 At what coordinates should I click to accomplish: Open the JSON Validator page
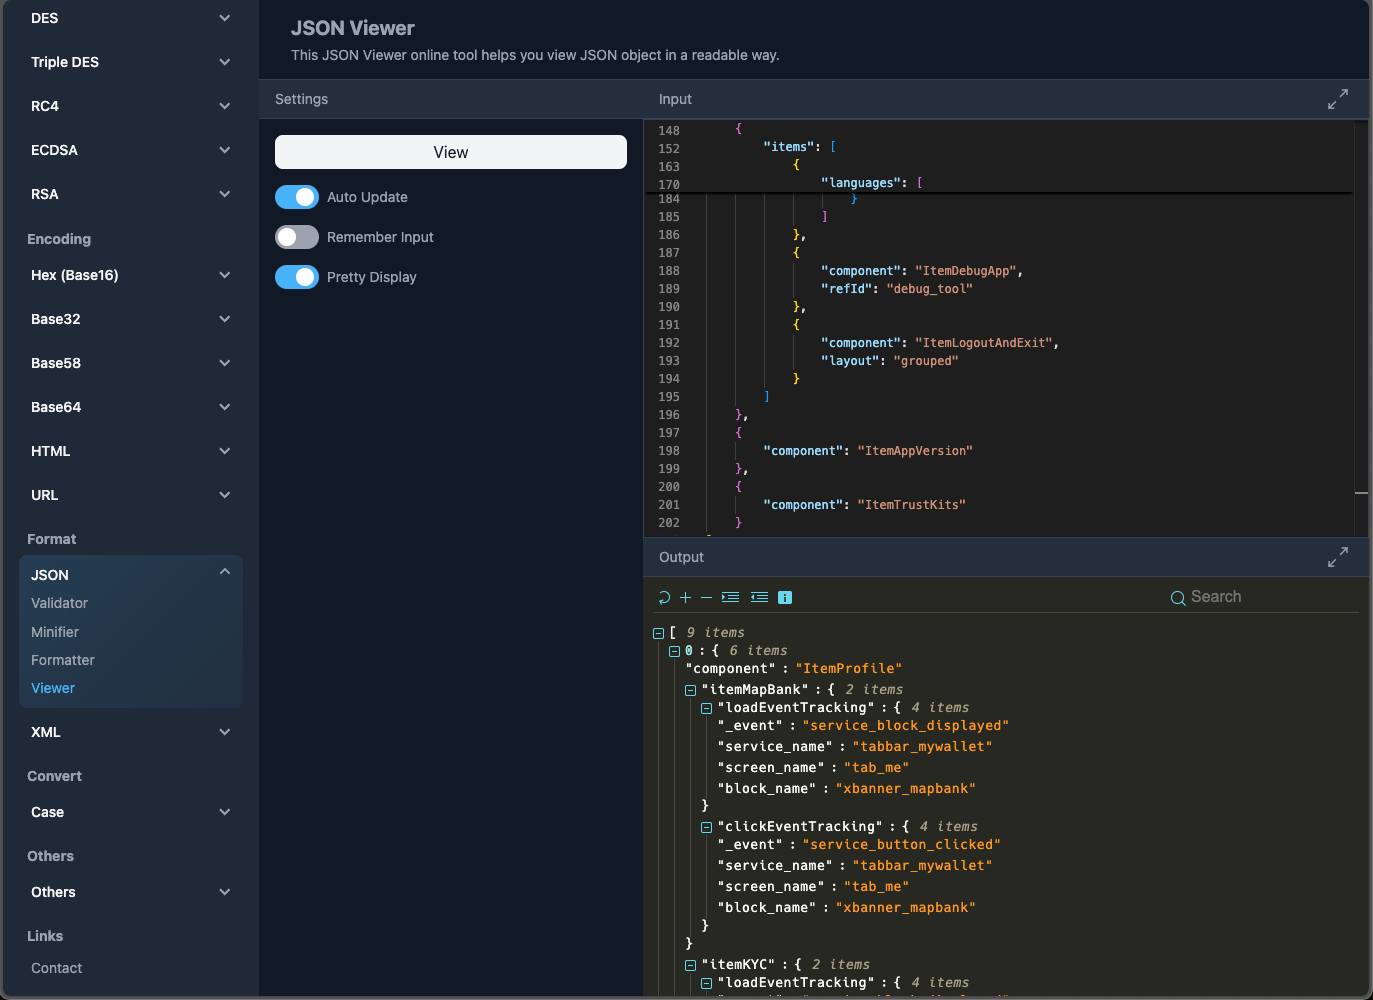59,603
